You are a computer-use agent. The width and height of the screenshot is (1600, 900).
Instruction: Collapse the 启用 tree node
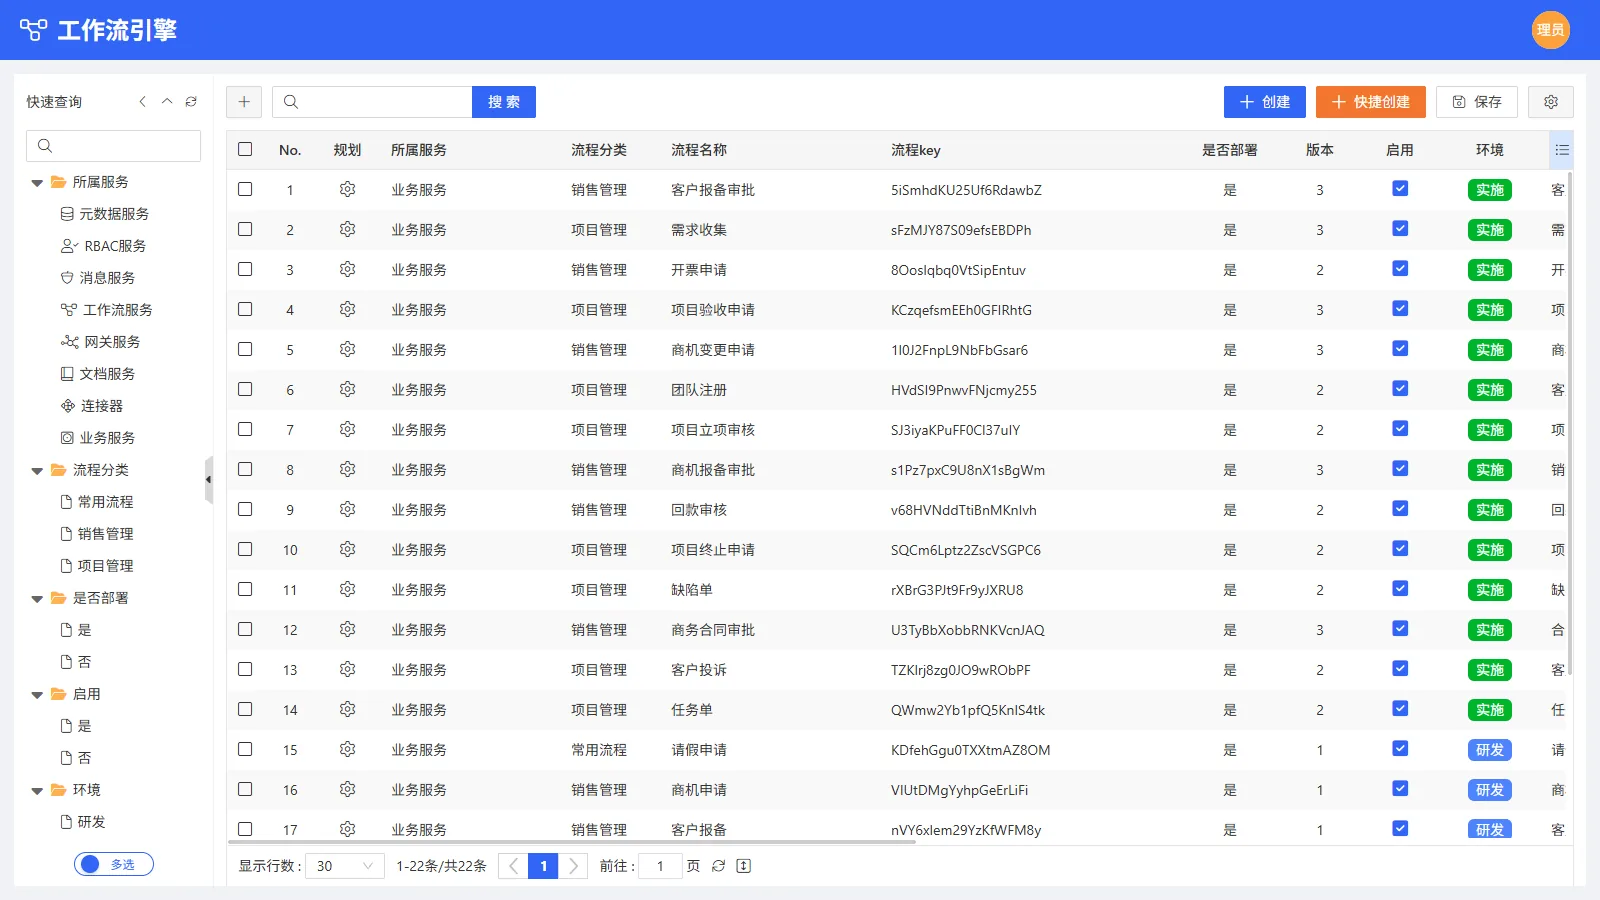[x=37, y=695]
